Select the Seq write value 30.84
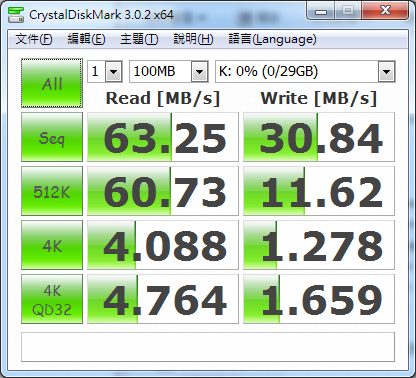The height and width of the screenshot is (378, 416). click(x=319, y=137)
